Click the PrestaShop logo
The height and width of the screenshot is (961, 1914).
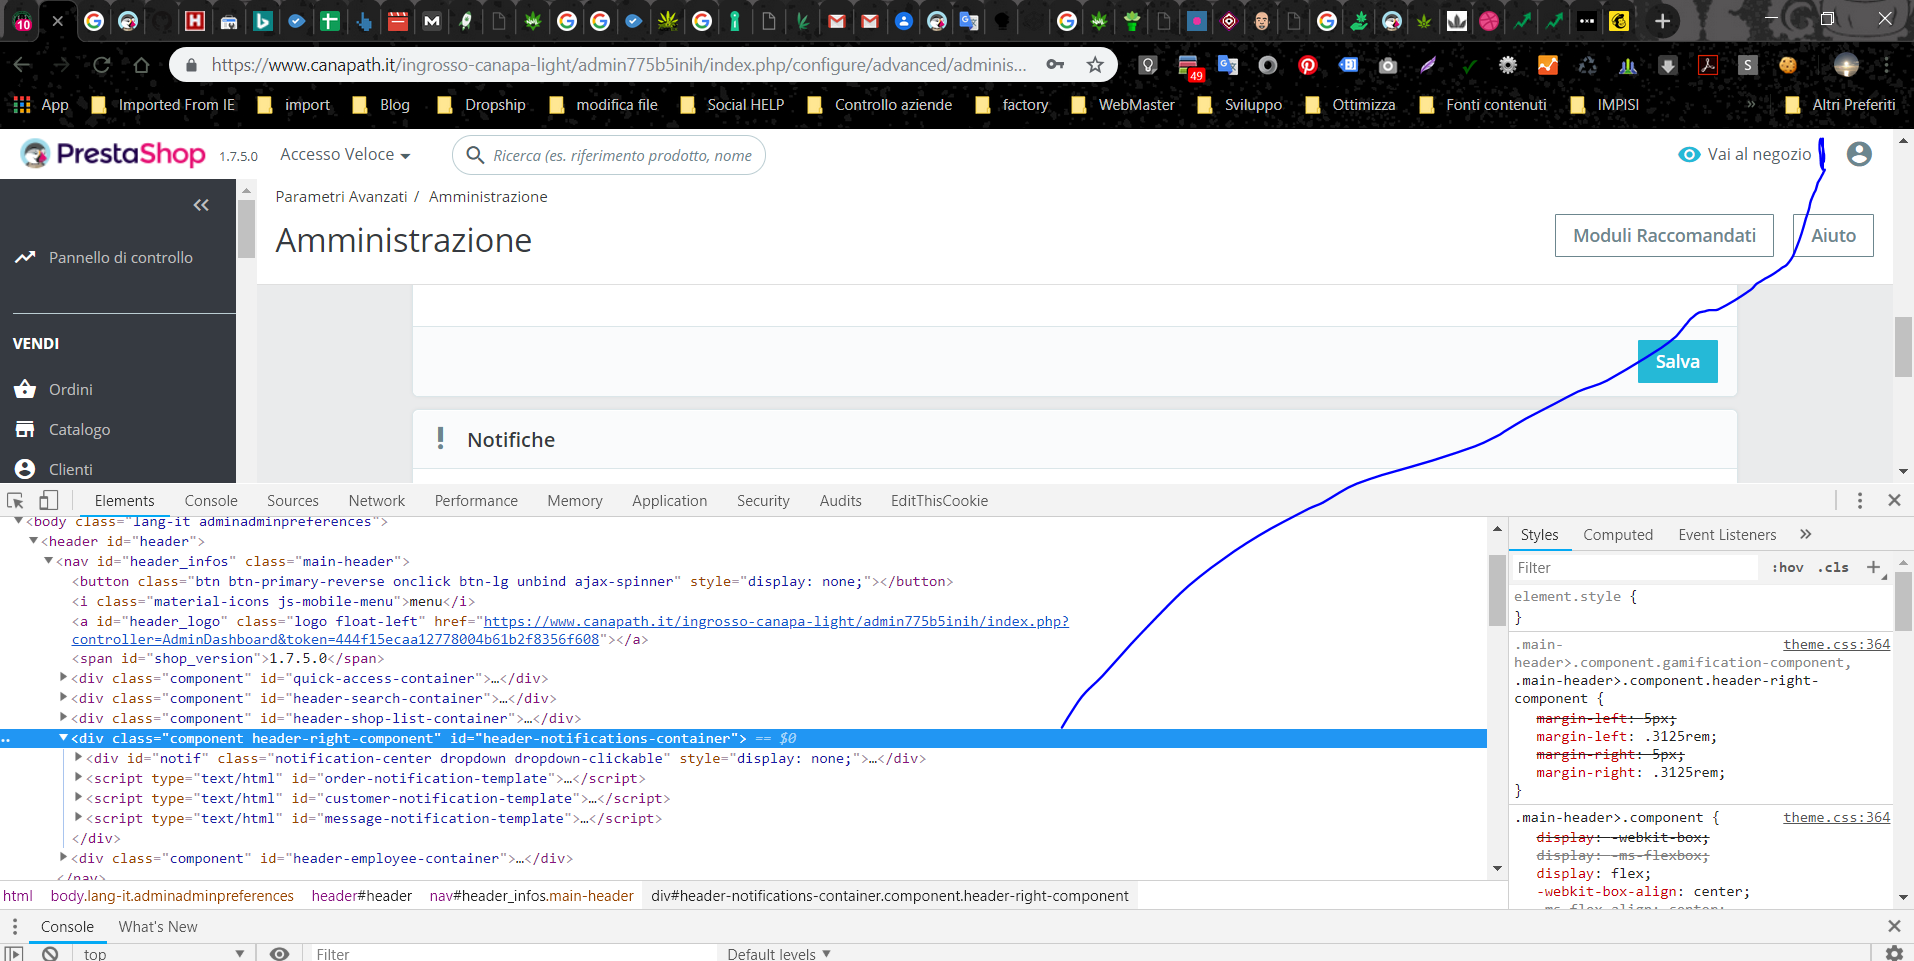(x=113, y=154)
